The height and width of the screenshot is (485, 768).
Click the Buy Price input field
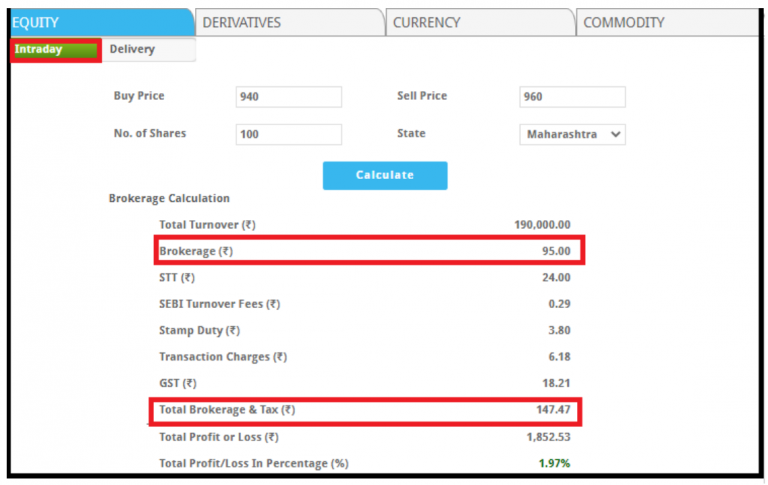(x=288, y=97)
